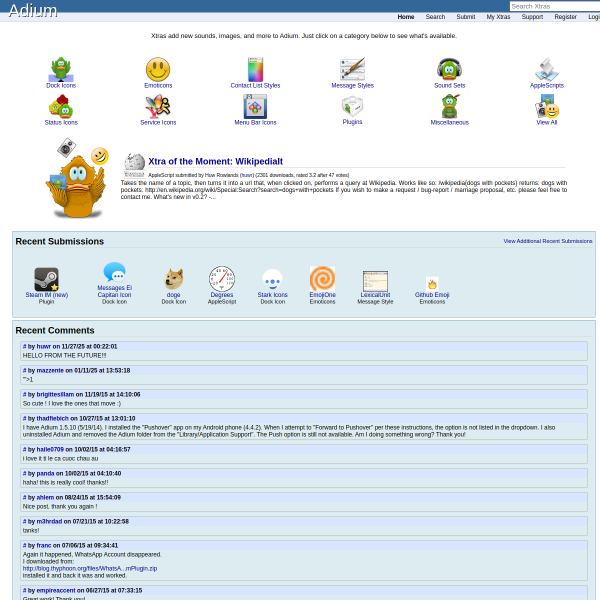Viewport: 600px width, 600px height.
Task: Open the Dock Icons category icon
Action: pos(61,69)
